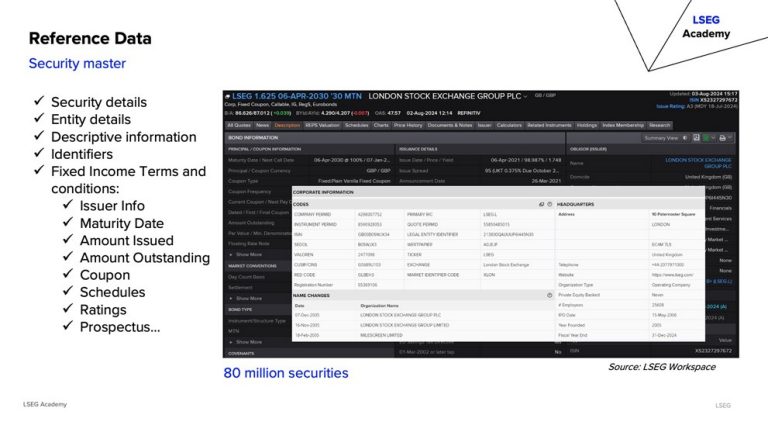
Task: Click the Bond Information section header
Action: coord(394,138)
